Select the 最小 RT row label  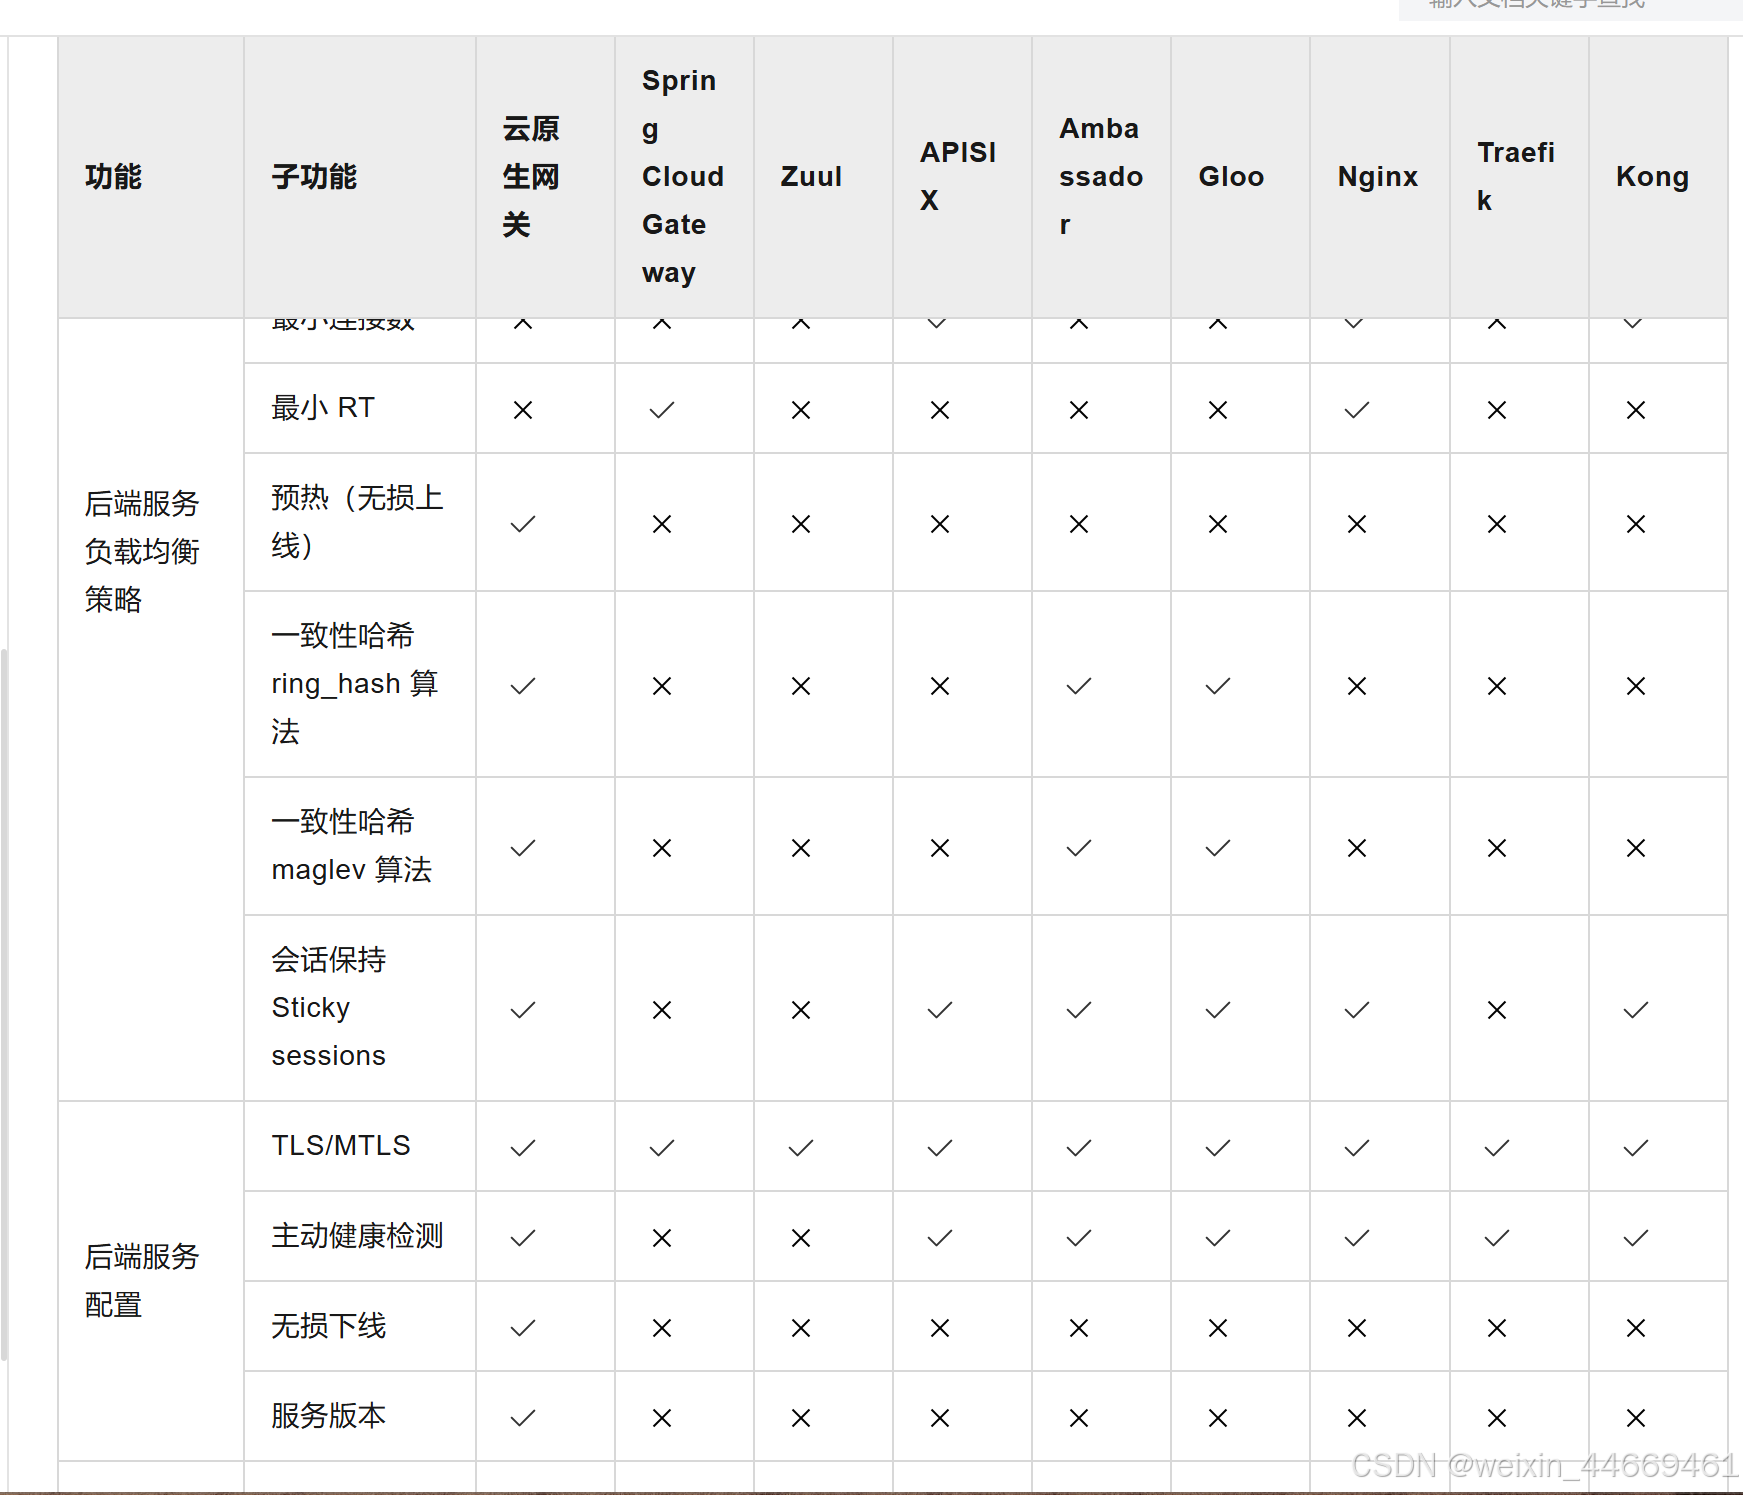[x=323, y=408]
